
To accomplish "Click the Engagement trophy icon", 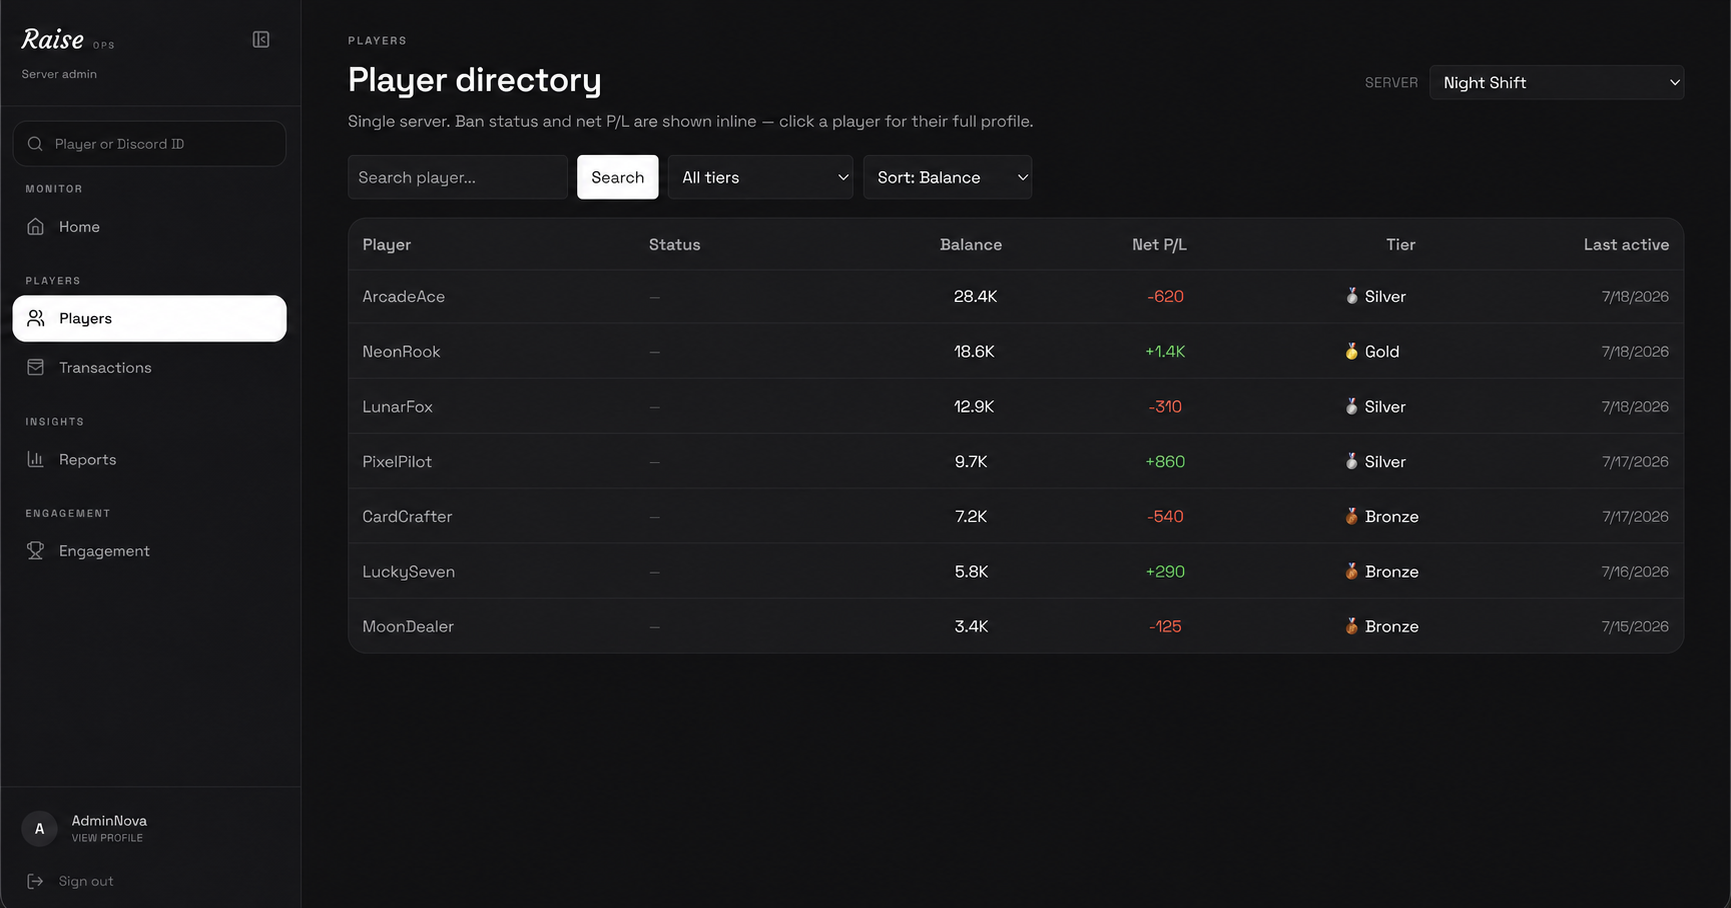I will (35, 550).
